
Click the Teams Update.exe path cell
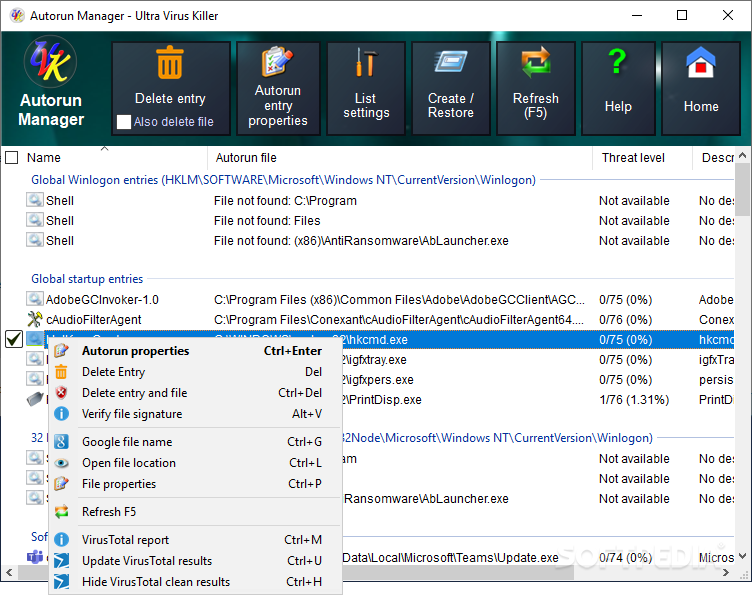[x=450, y=558]
